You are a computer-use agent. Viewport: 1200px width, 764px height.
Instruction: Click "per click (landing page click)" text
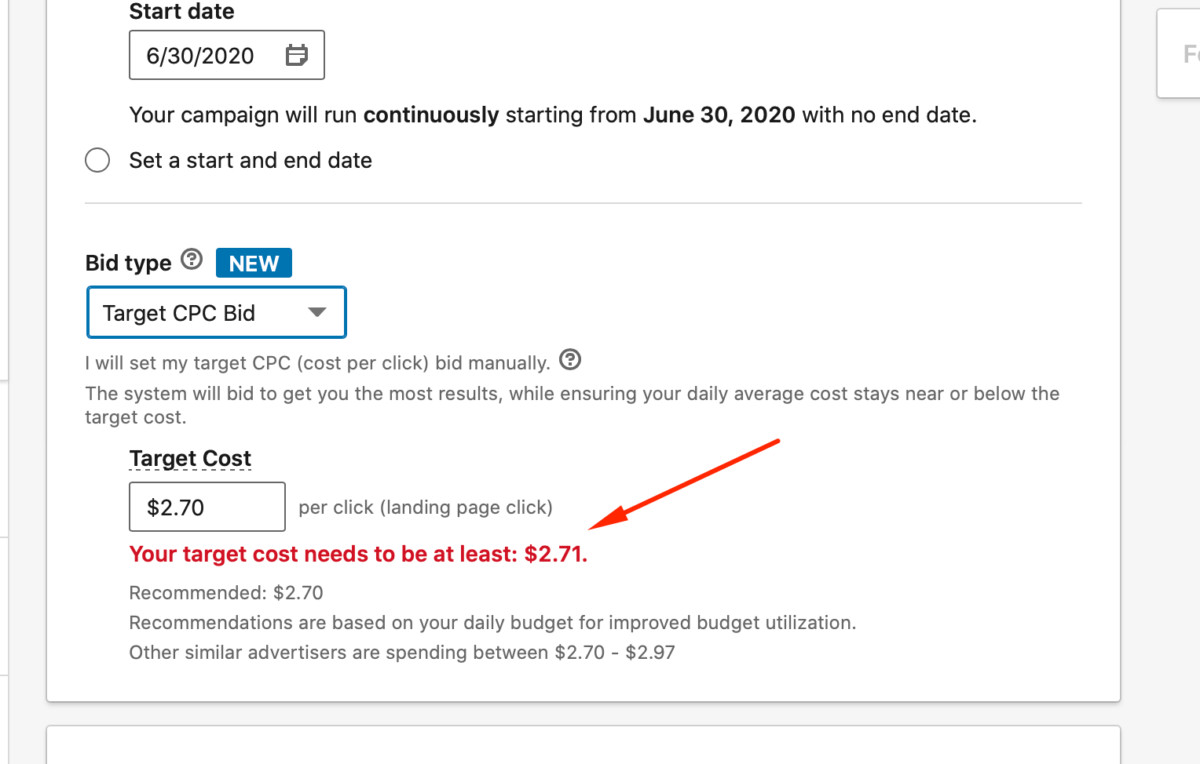[425, 507]
